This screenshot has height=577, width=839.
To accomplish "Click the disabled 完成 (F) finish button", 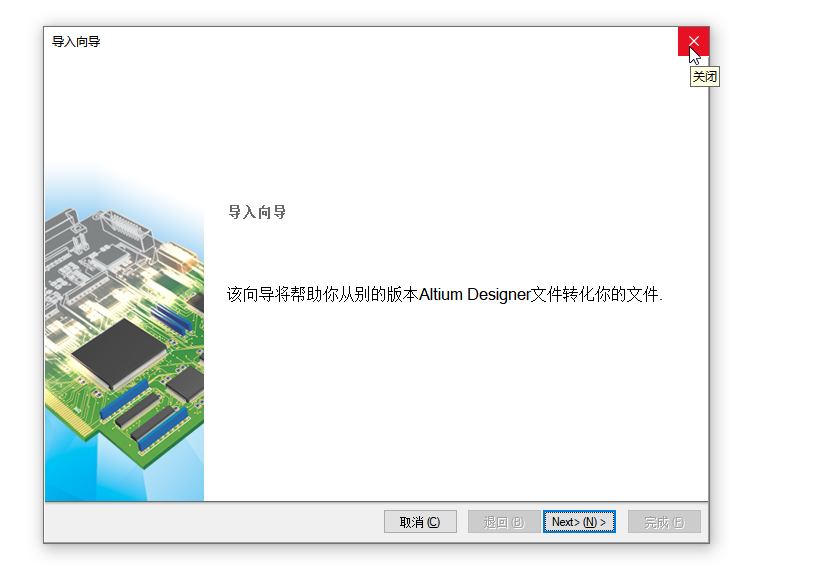I will click(664, 522).
